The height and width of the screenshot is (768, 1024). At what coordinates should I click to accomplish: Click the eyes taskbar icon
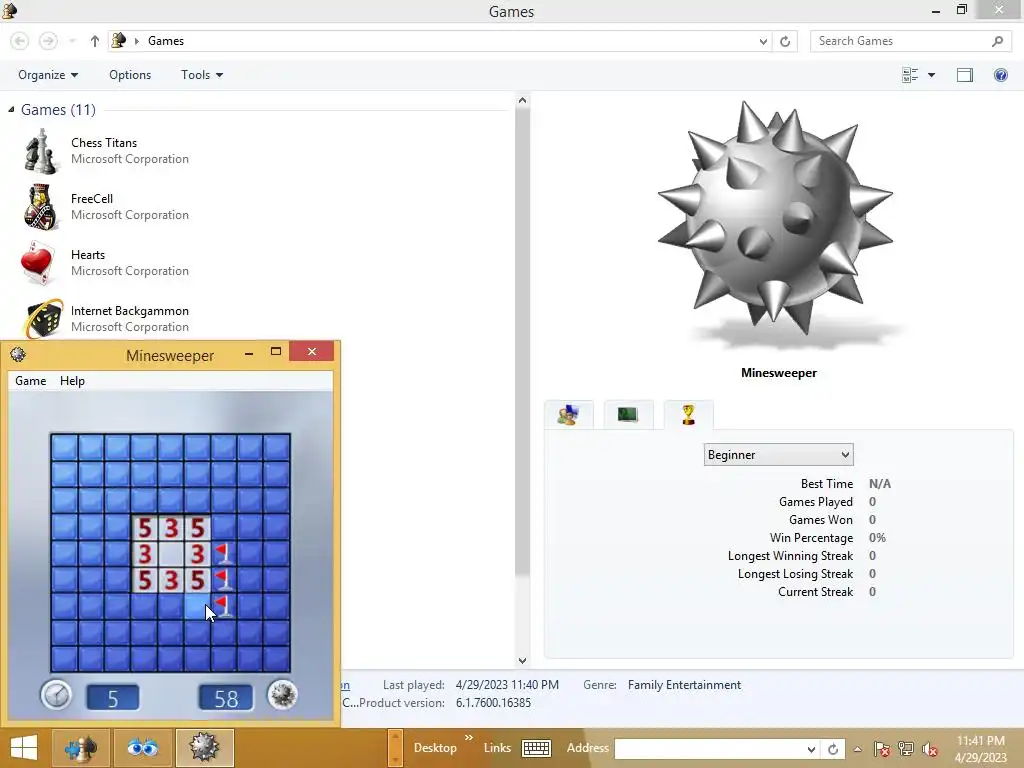(x=142, y=748)
